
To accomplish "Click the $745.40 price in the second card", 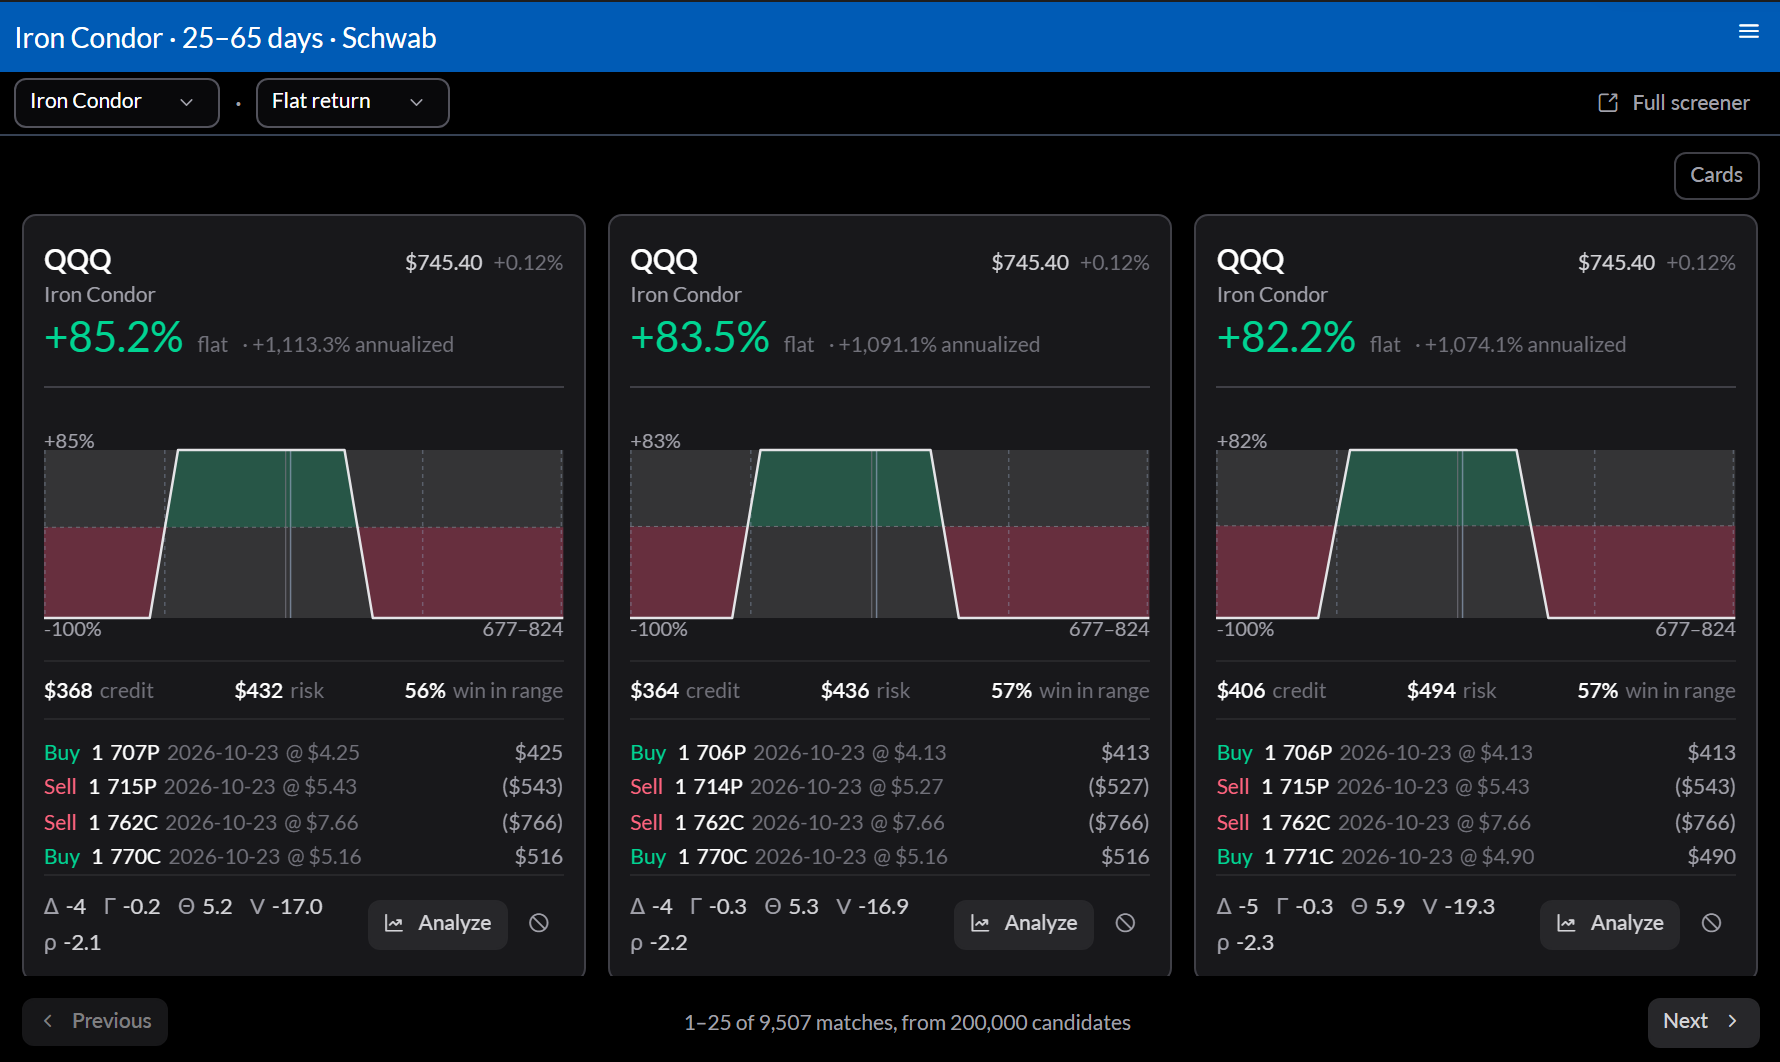I will click(x=1030, y=263).
